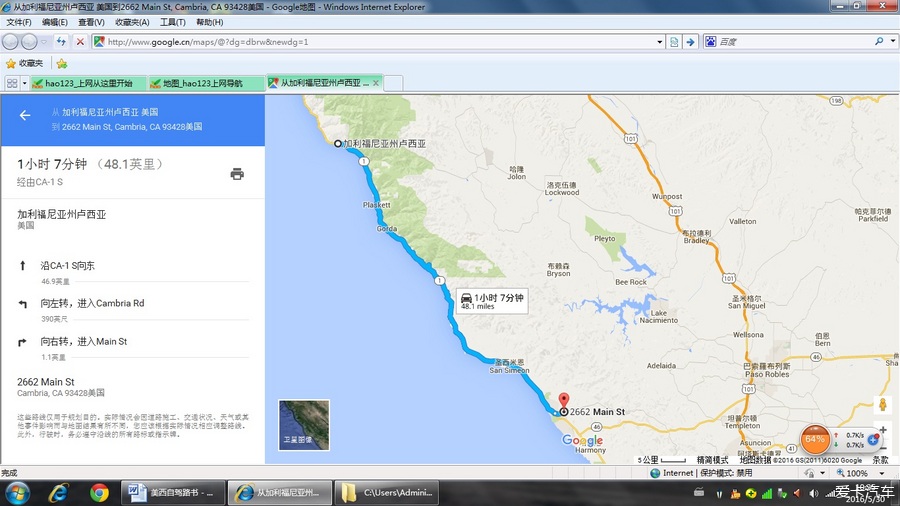Click the blue plus on speed widget
900x506 pixels.
click(x=873, y=440)
